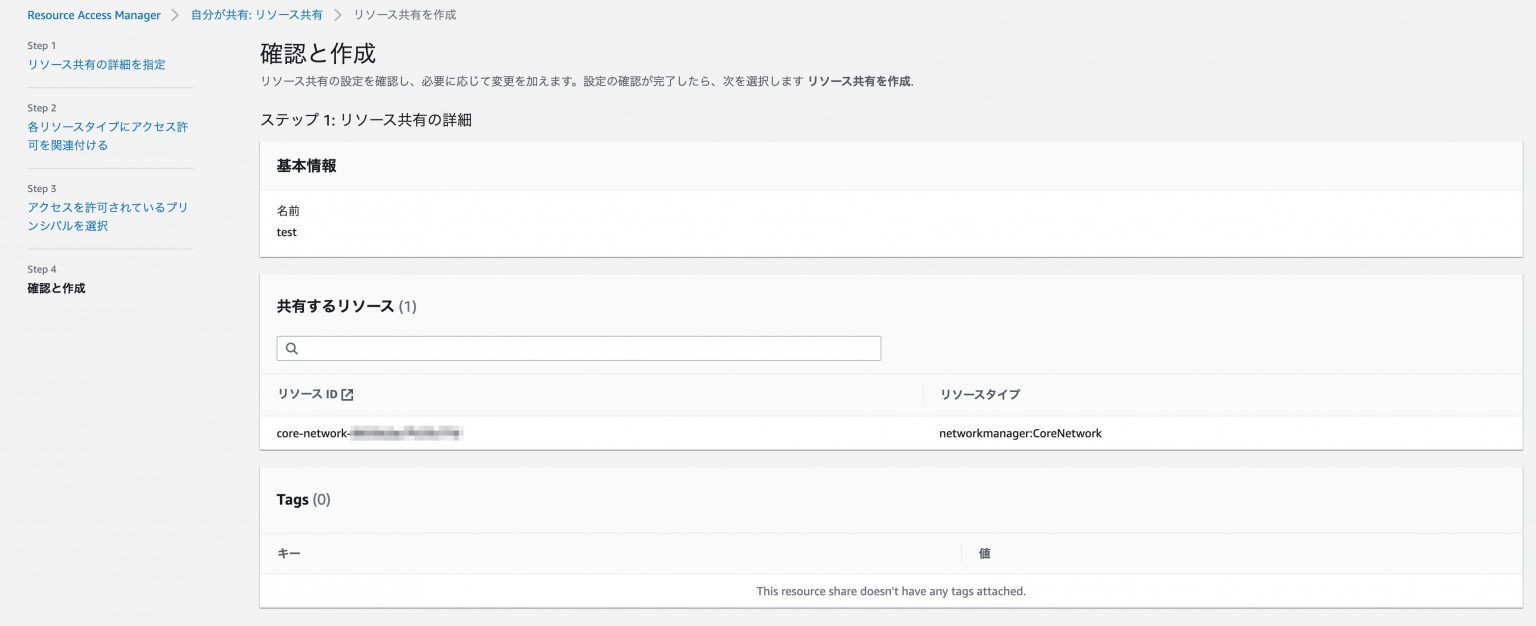
Task: Open the Resource Access Manager breadcrumb link
Action: pyautogui.click(x=94, y=15)
